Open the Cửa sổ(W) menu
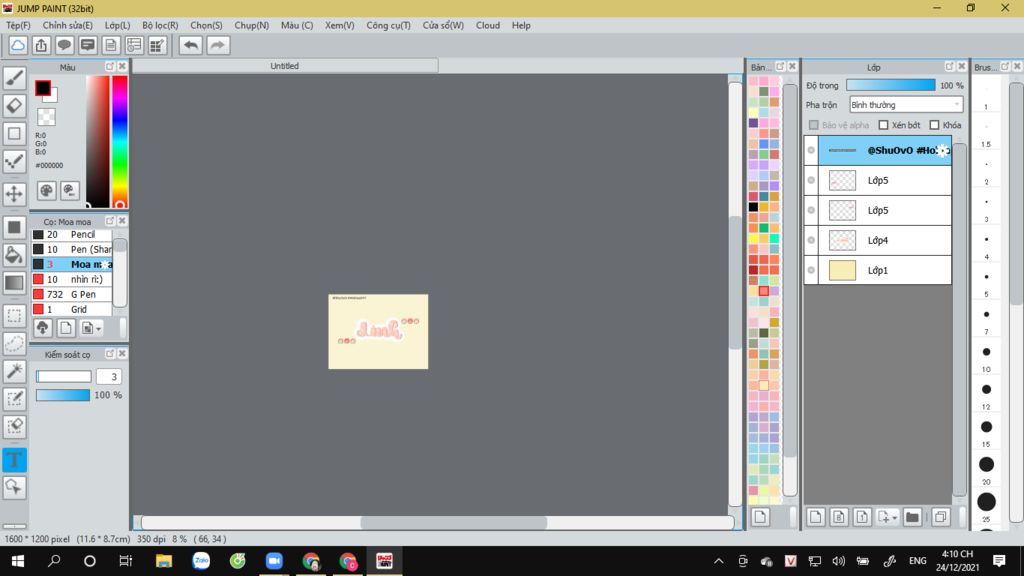 click(443, 25)
